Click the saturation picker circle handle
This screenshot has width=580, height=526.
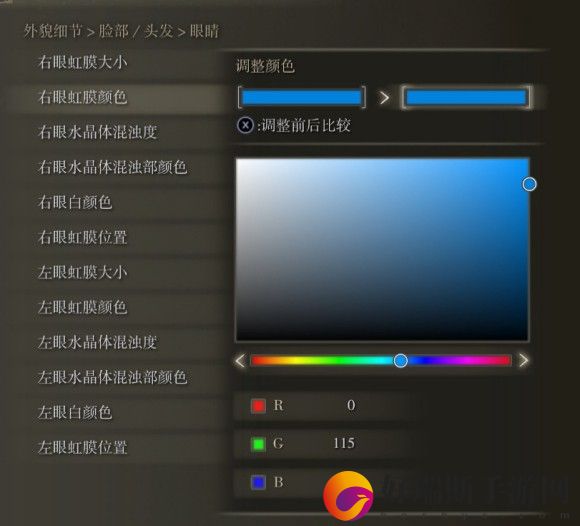529,184
